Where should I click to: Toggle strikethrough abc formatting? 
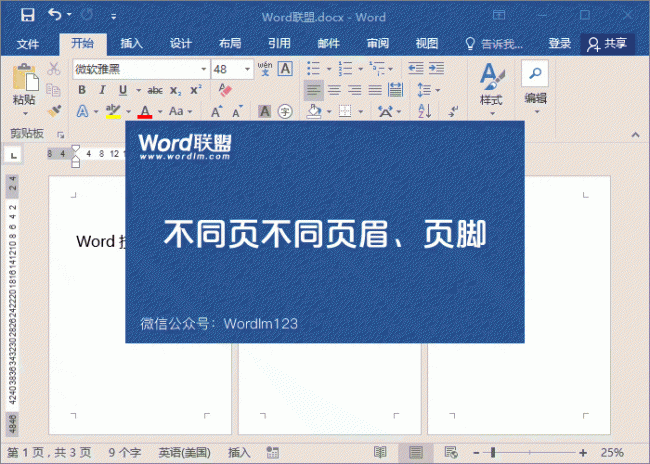pos(155,90)
